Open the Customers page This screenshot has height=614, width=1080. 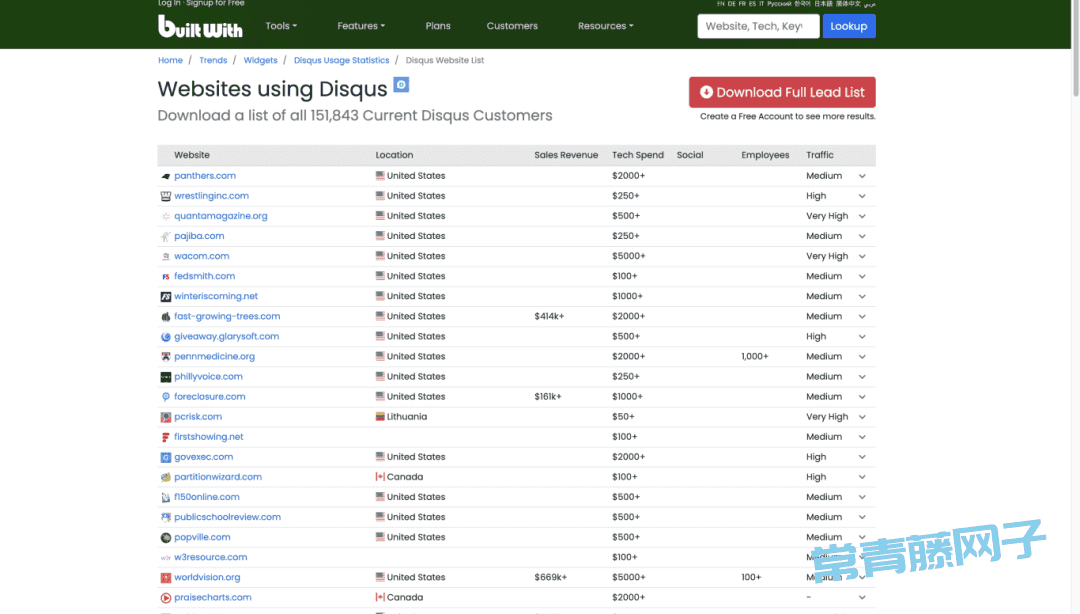[512, 26]
